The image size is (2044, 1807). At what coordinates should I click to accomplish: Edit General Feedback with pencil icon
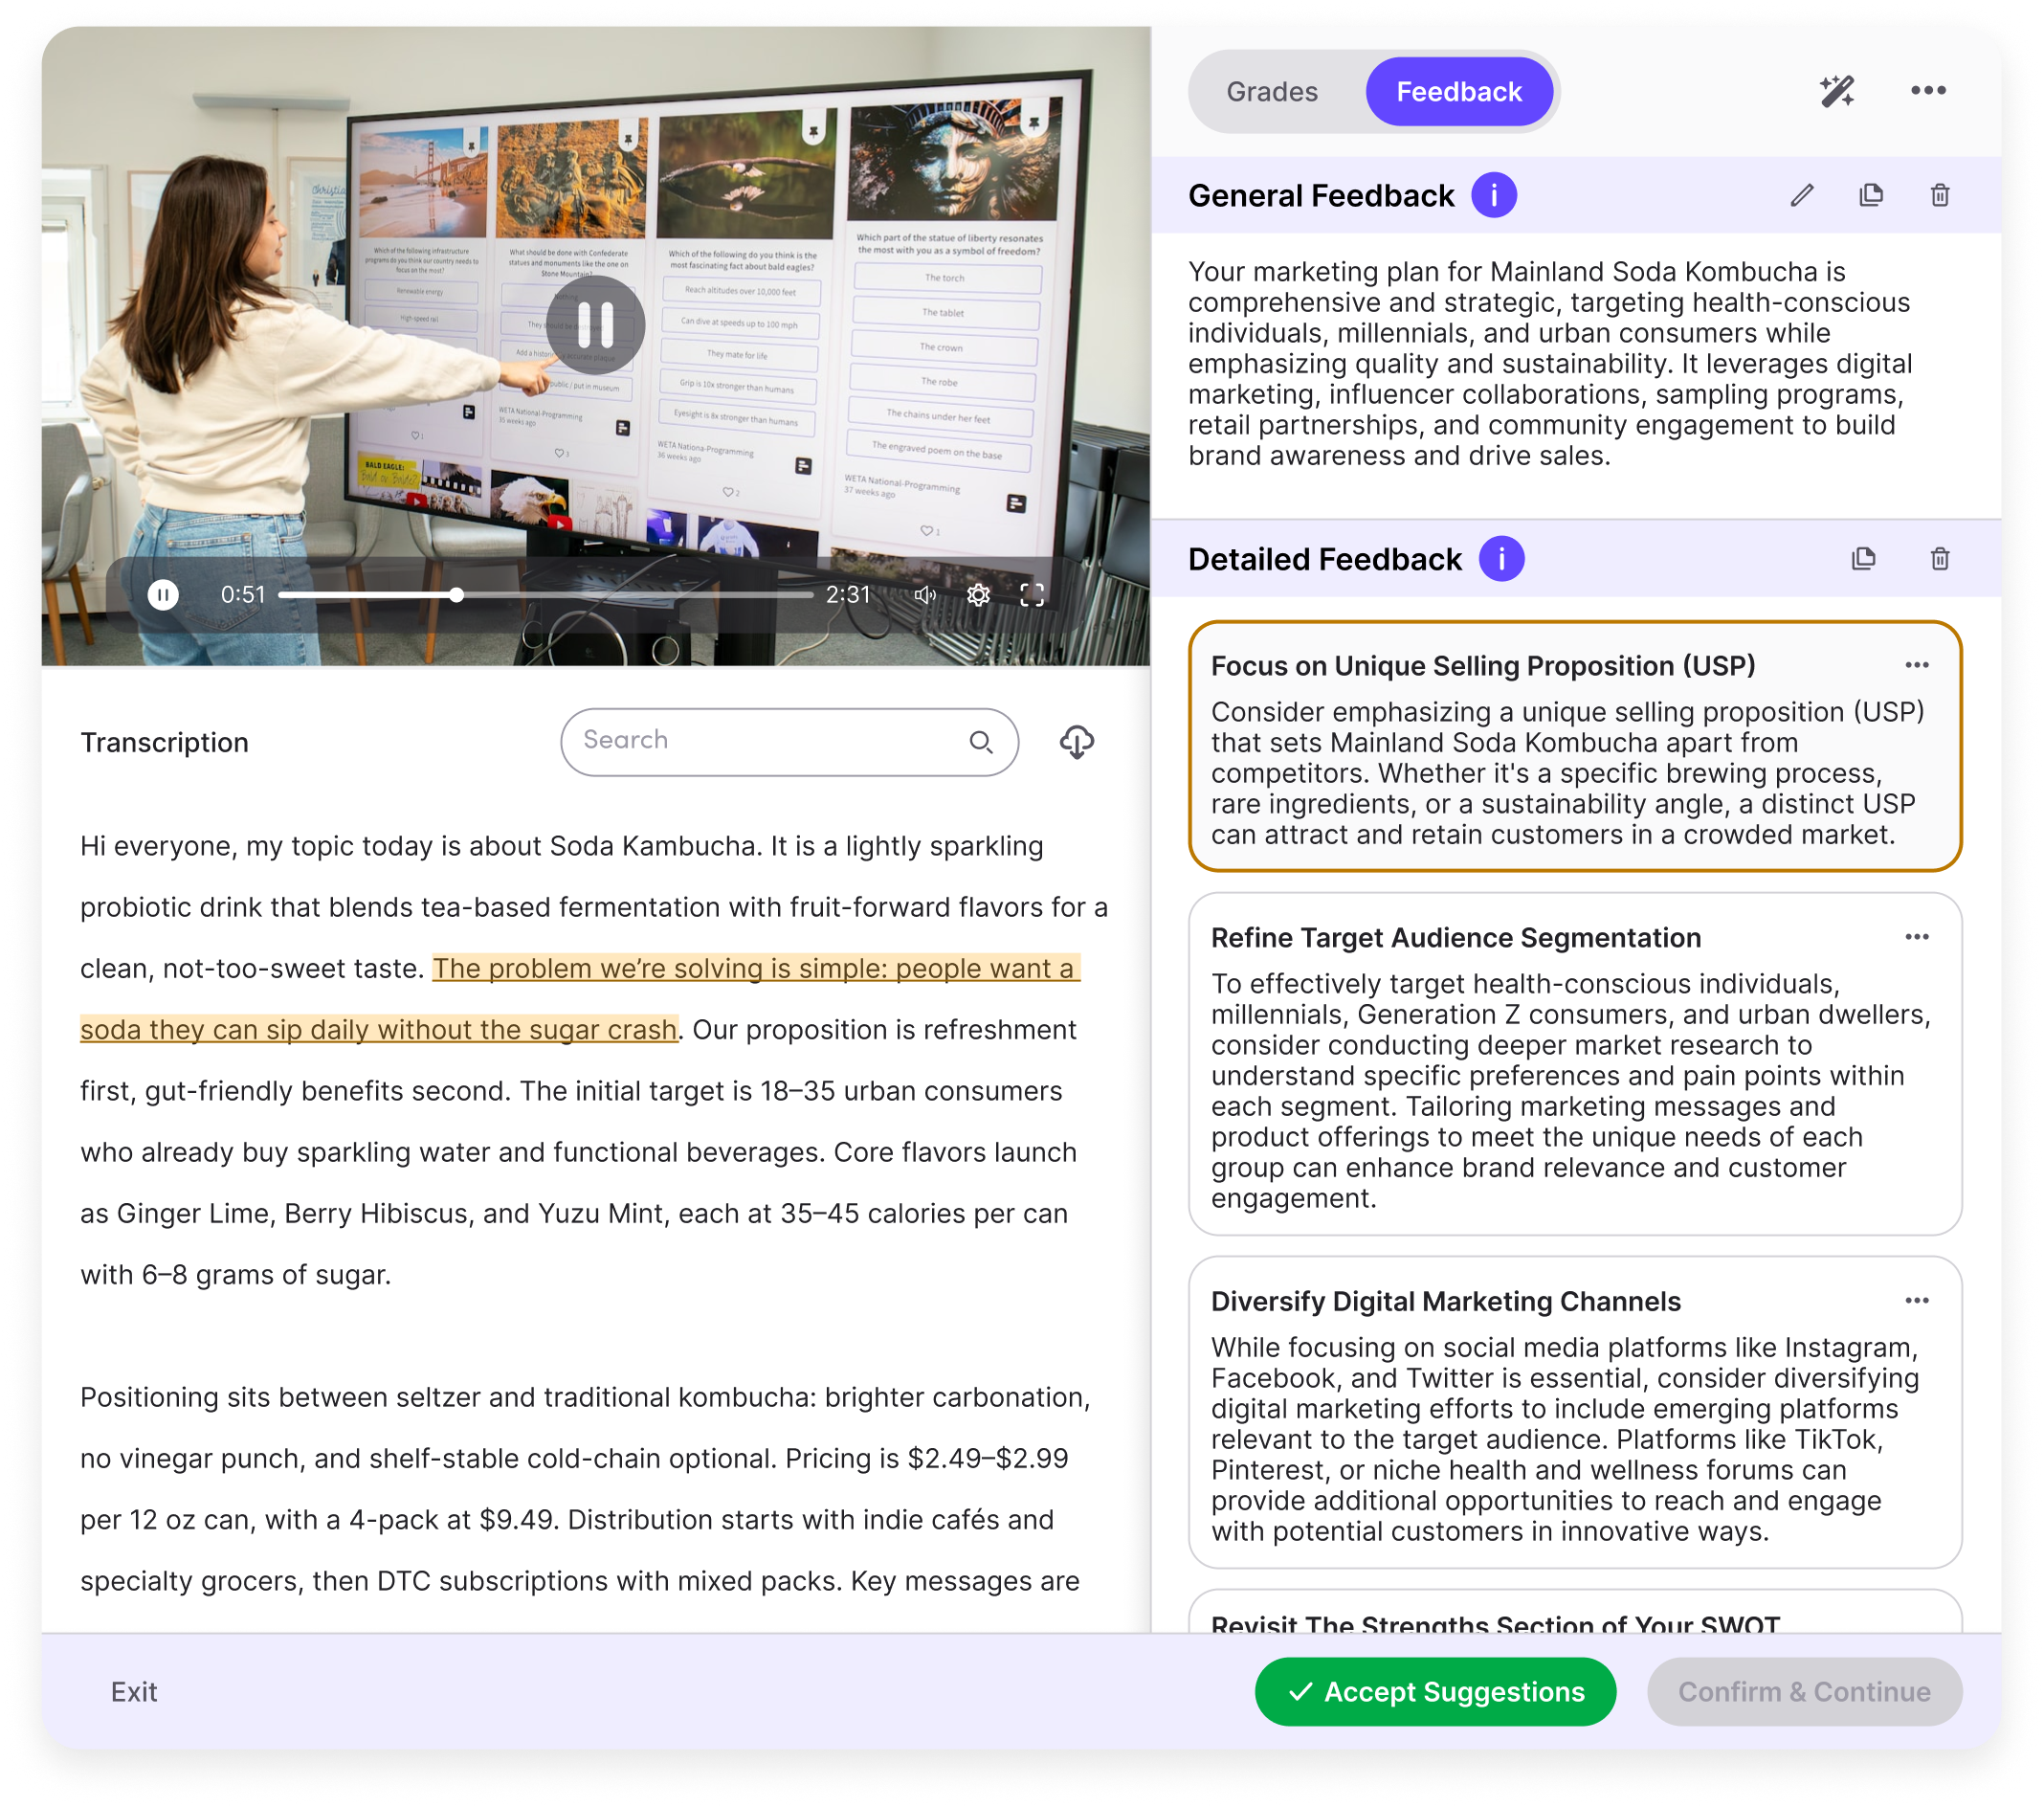tap(1801, 195)
